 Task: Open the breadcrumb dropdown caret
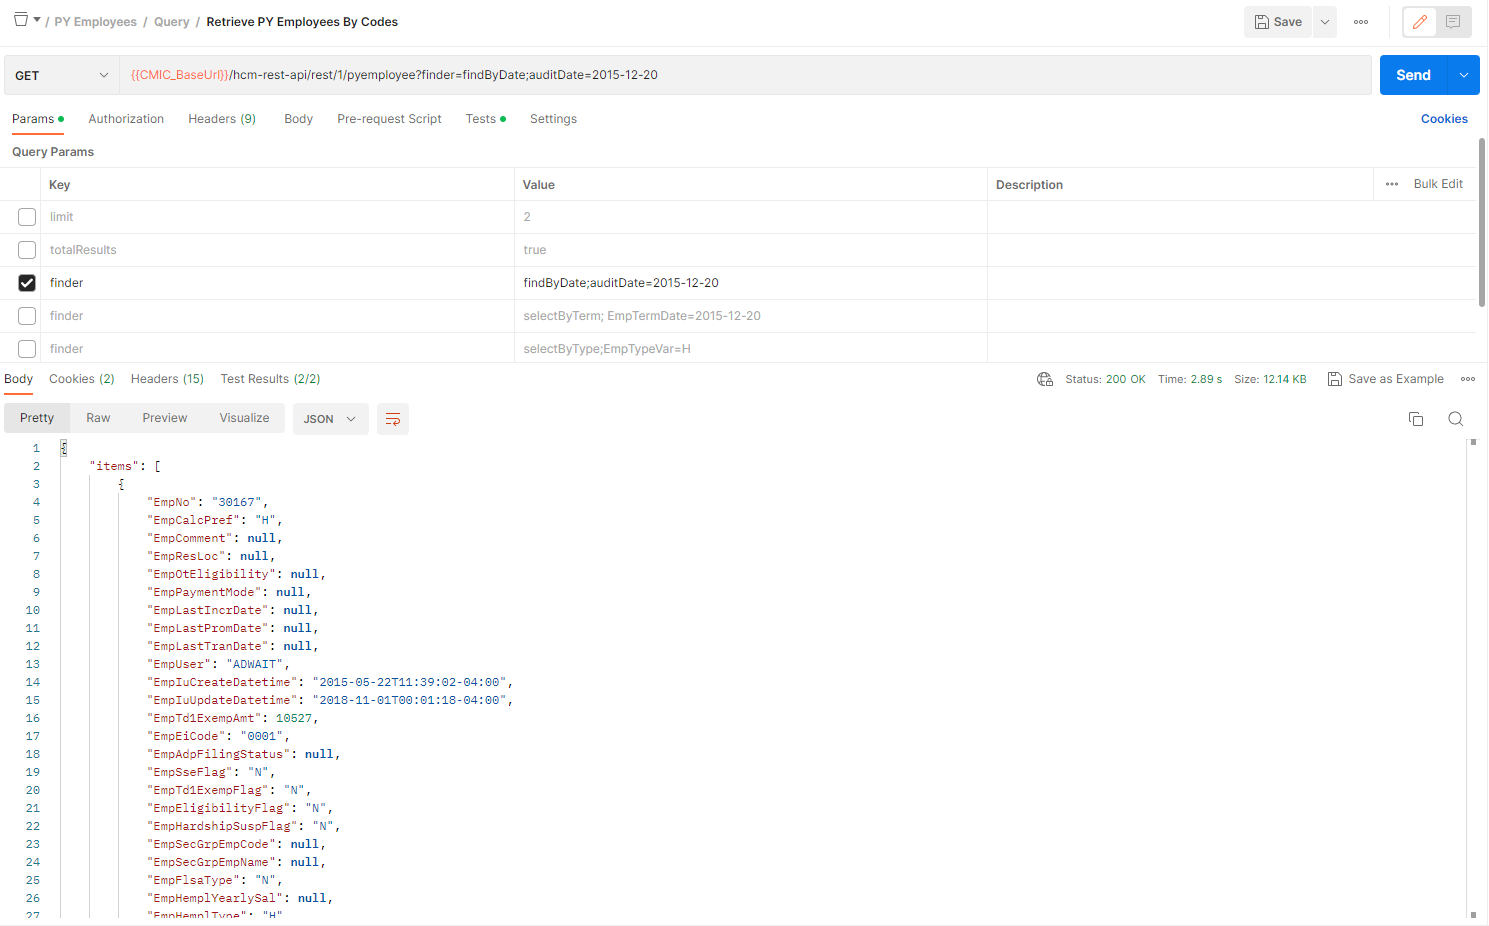[x=37, y=20]
